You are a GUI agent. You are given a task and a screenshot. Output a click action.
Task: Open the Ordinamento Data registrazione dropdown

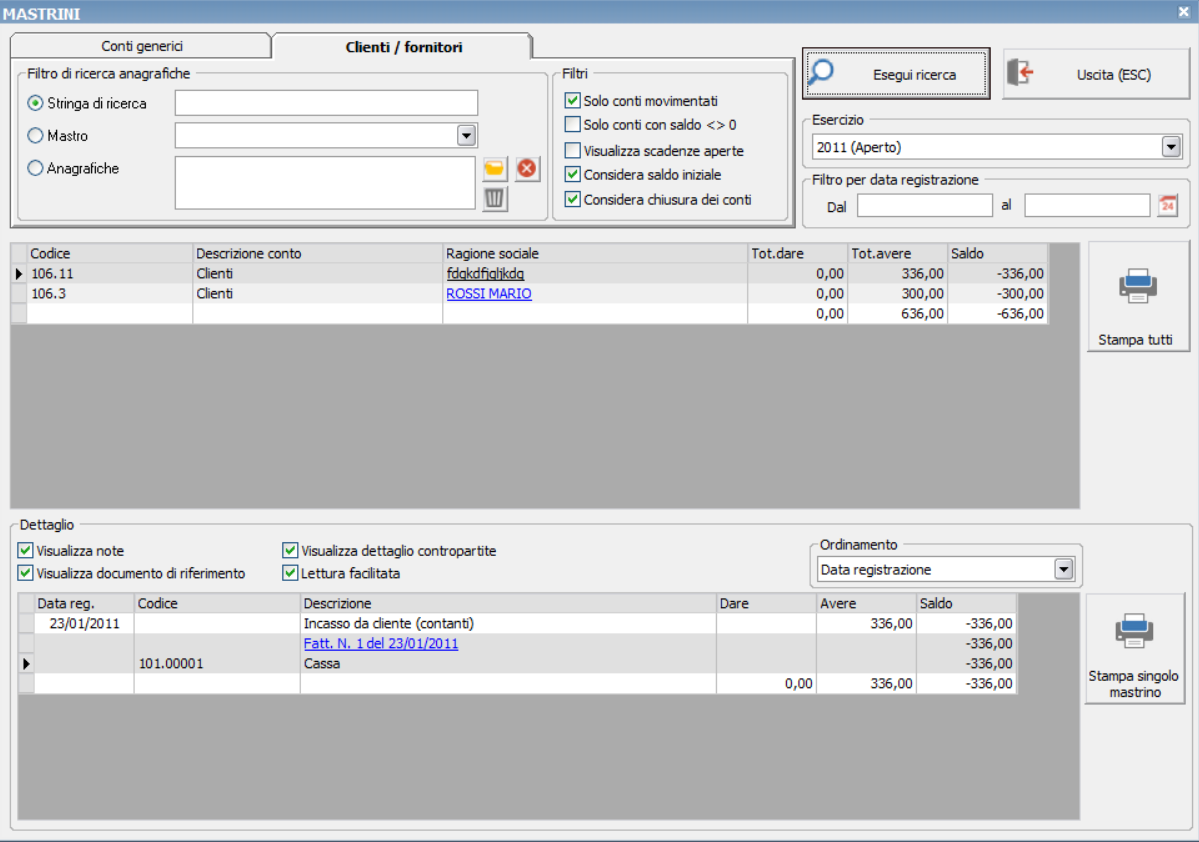1063,570
